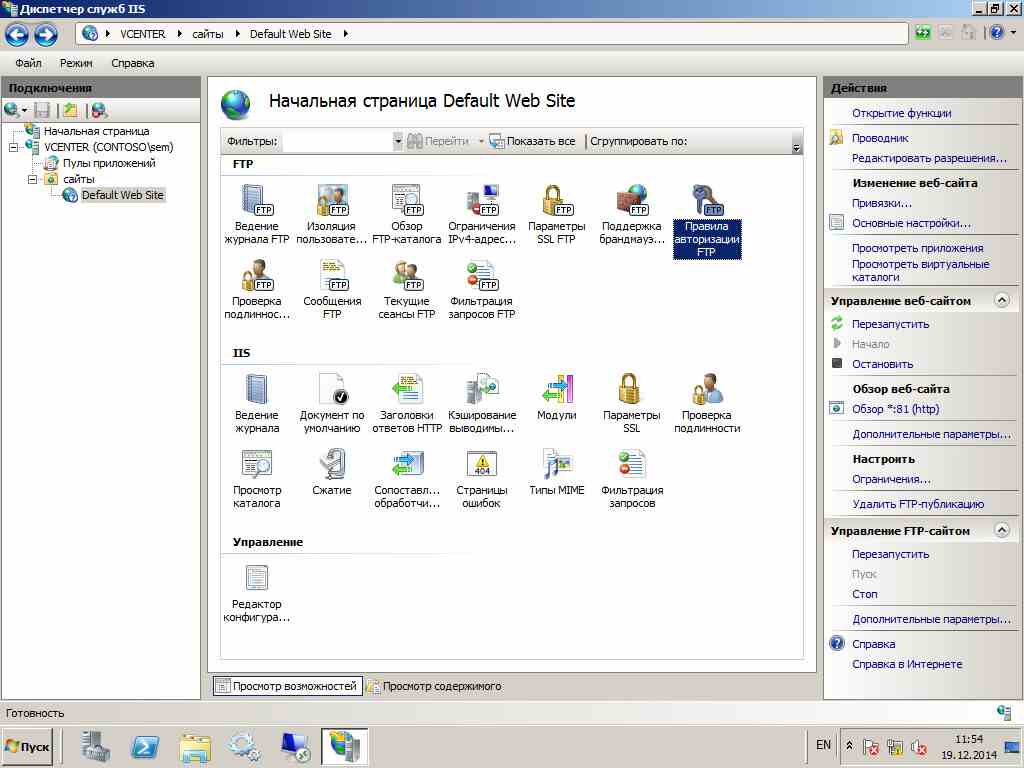Open IIS Параметры SSL icon
This screenshot has width=1024, height=768.
[632, 403]
